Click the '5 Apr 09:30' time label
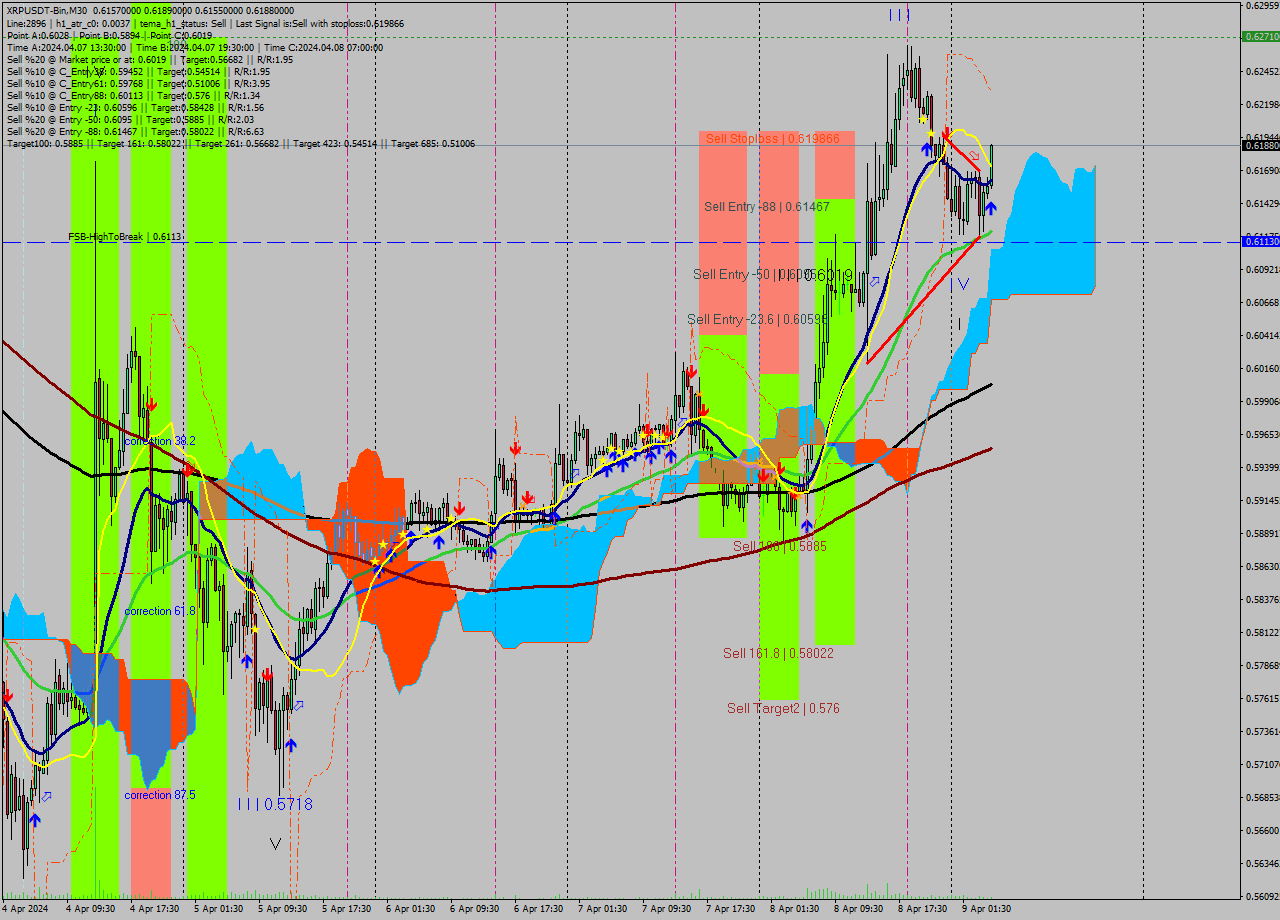Screen dimensions: 1280x920 click(x=282, y=909)
